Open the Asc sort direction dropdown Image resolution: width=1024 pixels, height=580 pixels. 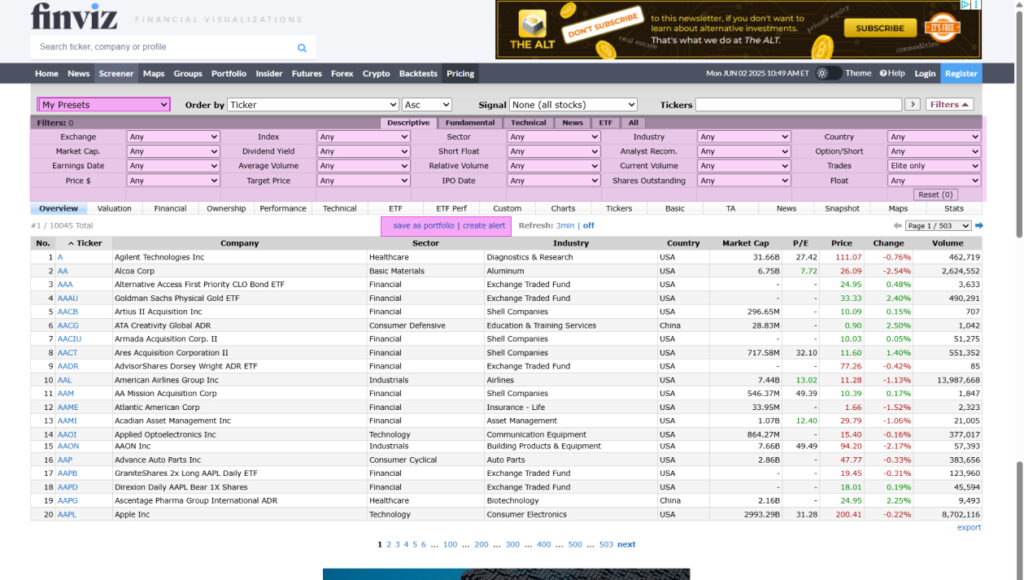tap(427, 105)
